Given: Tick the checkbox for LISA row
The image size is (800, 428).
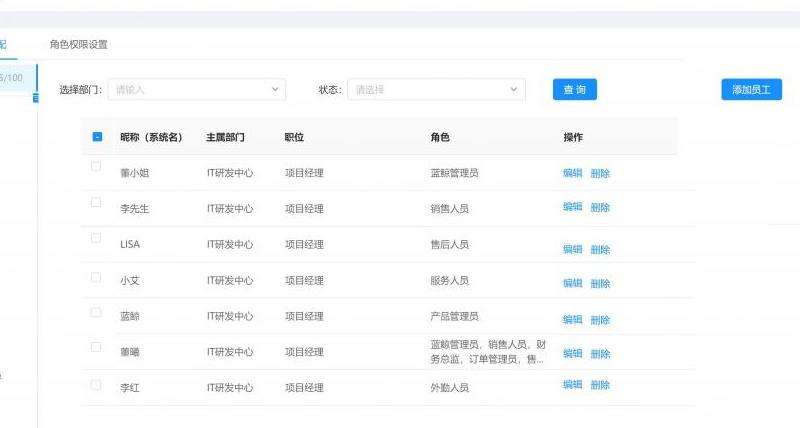Looking at the screenshot, I should click(97, 239).
